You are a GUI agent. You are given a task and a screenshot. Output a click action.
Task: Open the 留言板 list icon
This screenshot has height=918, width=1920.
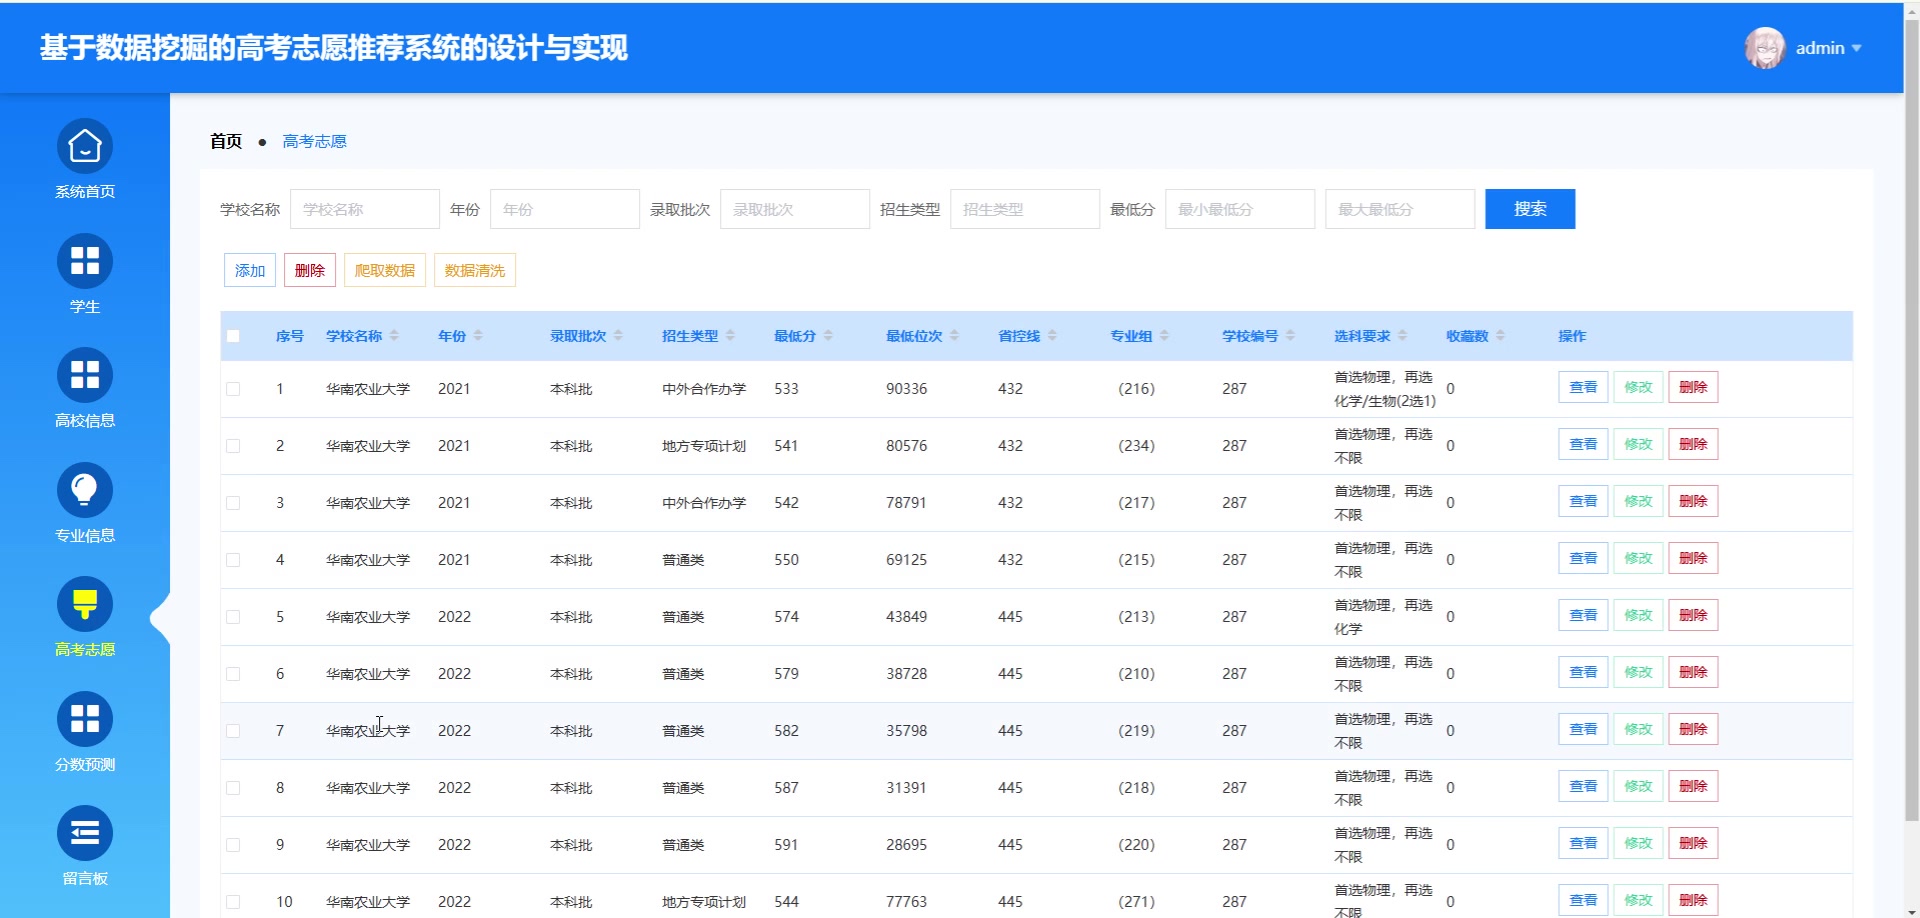(x=85, y=833)
